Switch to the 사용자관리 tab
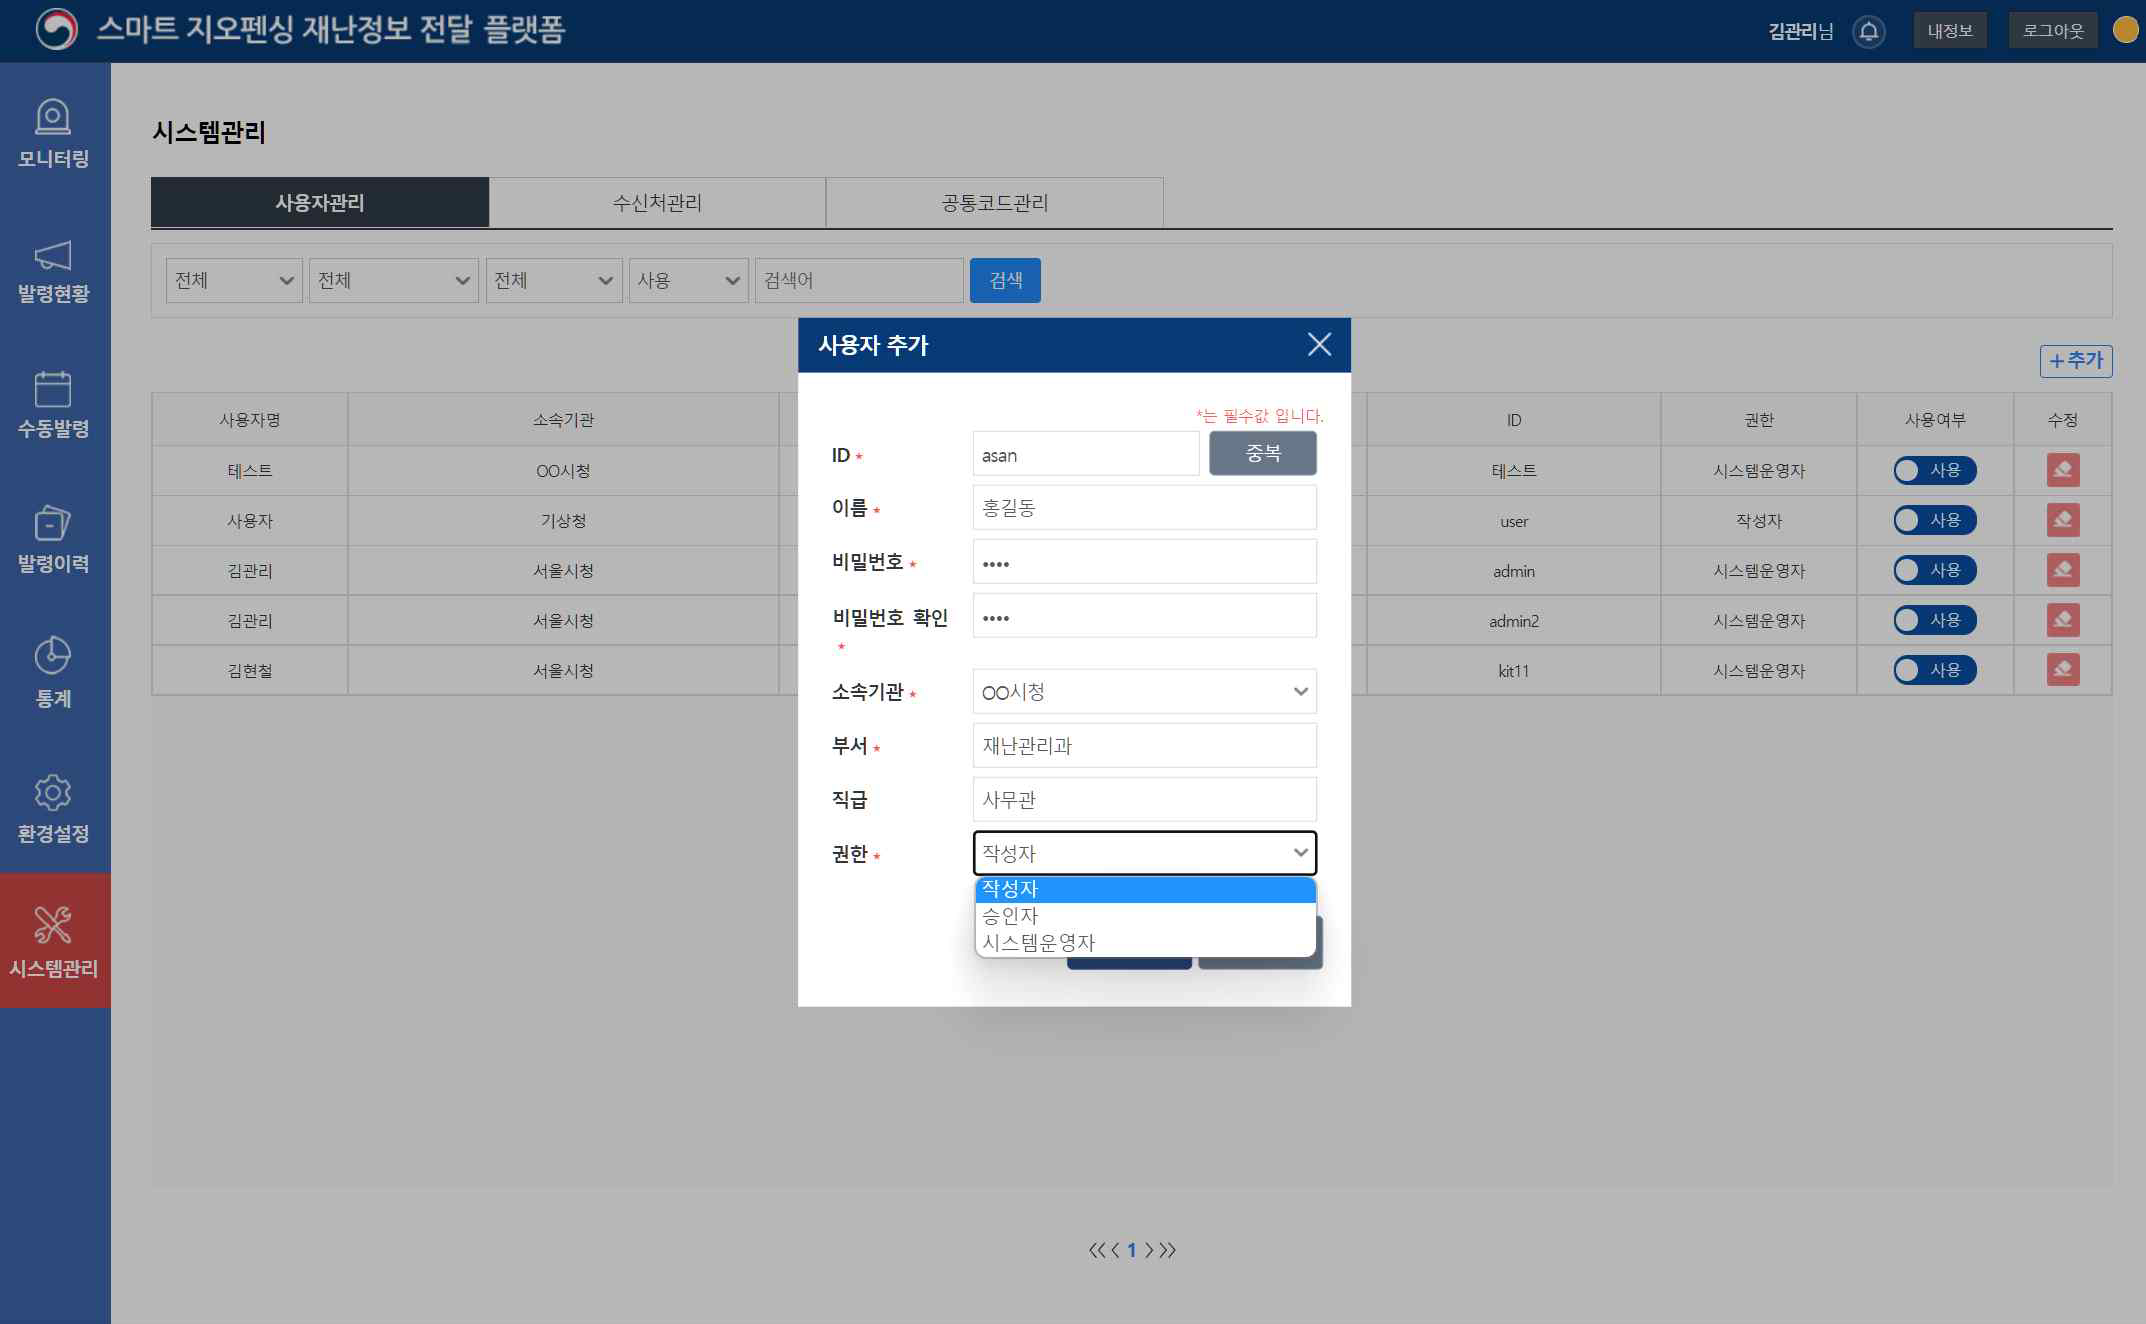This screenshot has width=2146, height=1324. pyautogui.click(x=320, y=203)
